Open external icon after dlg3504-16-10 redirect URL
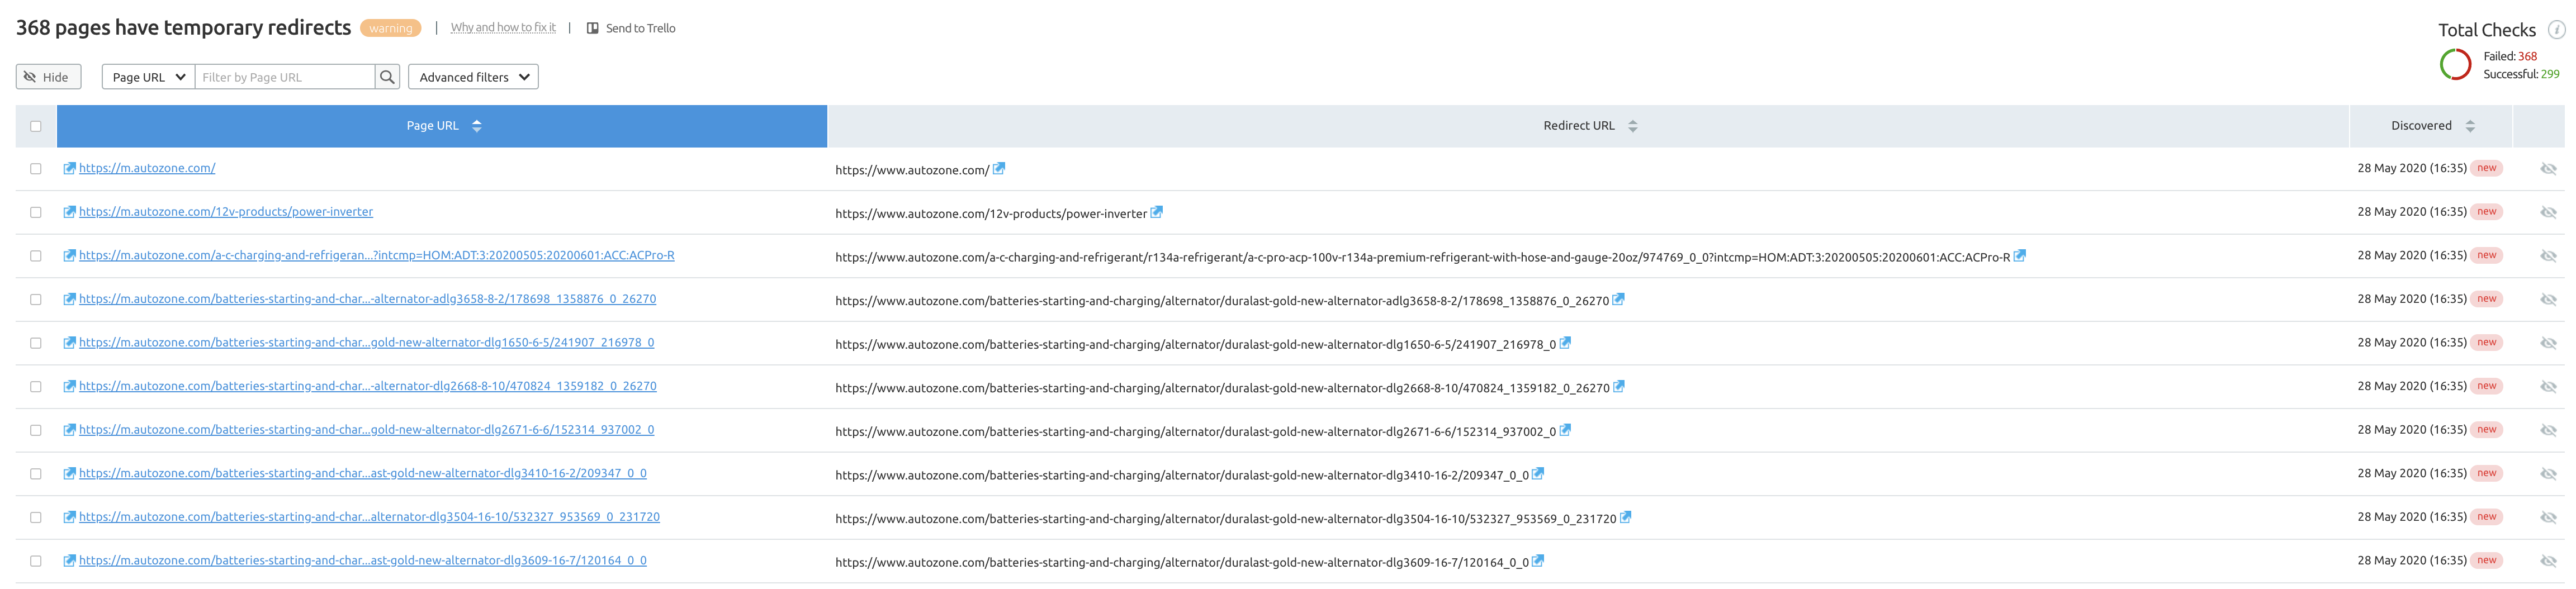Screen dimensions: 2576x589 click(1626, 517)
